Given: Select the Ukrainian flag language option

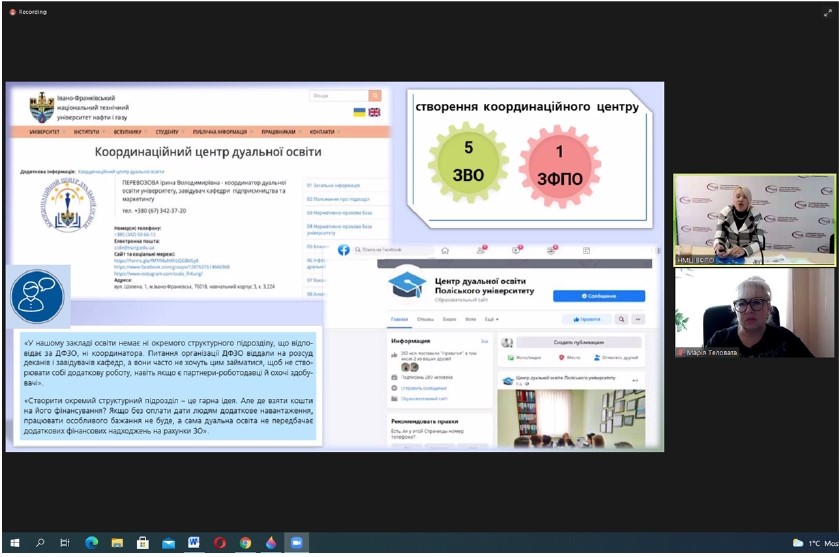Looking at the screenshot, I should click(360, 112).
